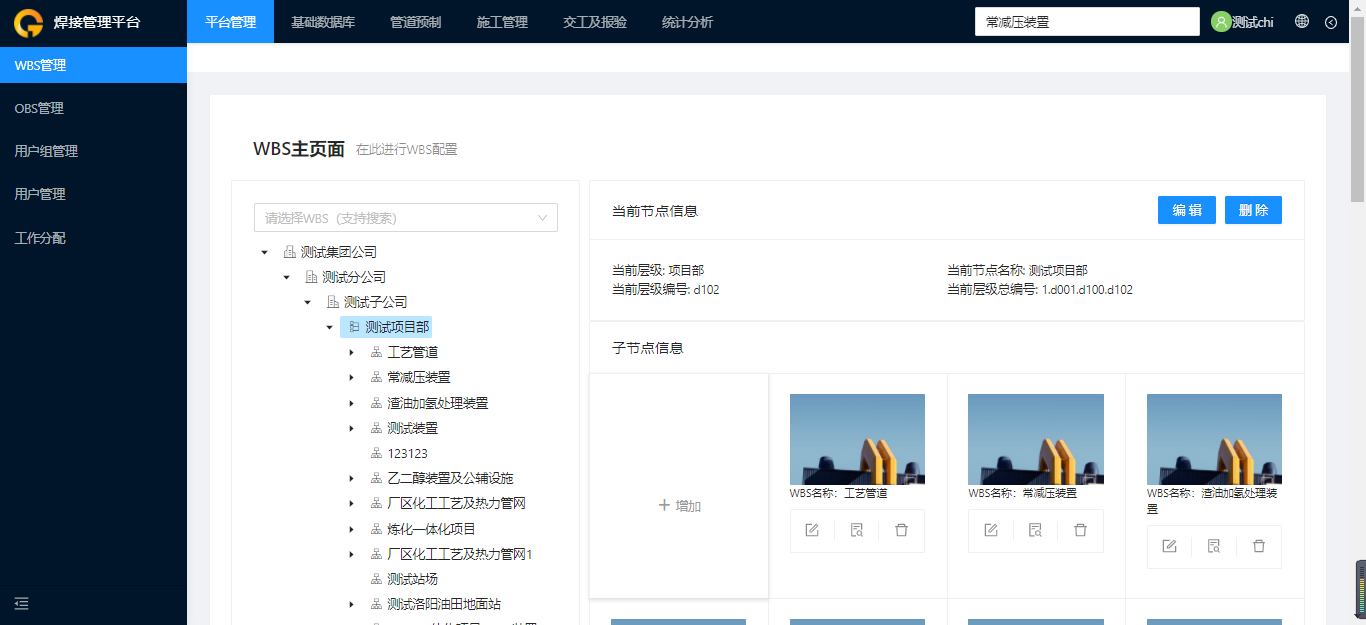Image resolution: width=1366 pixels, height=625 pixels.
Task: Expand the 工艺管道 tree node
Action: (351, 352)
